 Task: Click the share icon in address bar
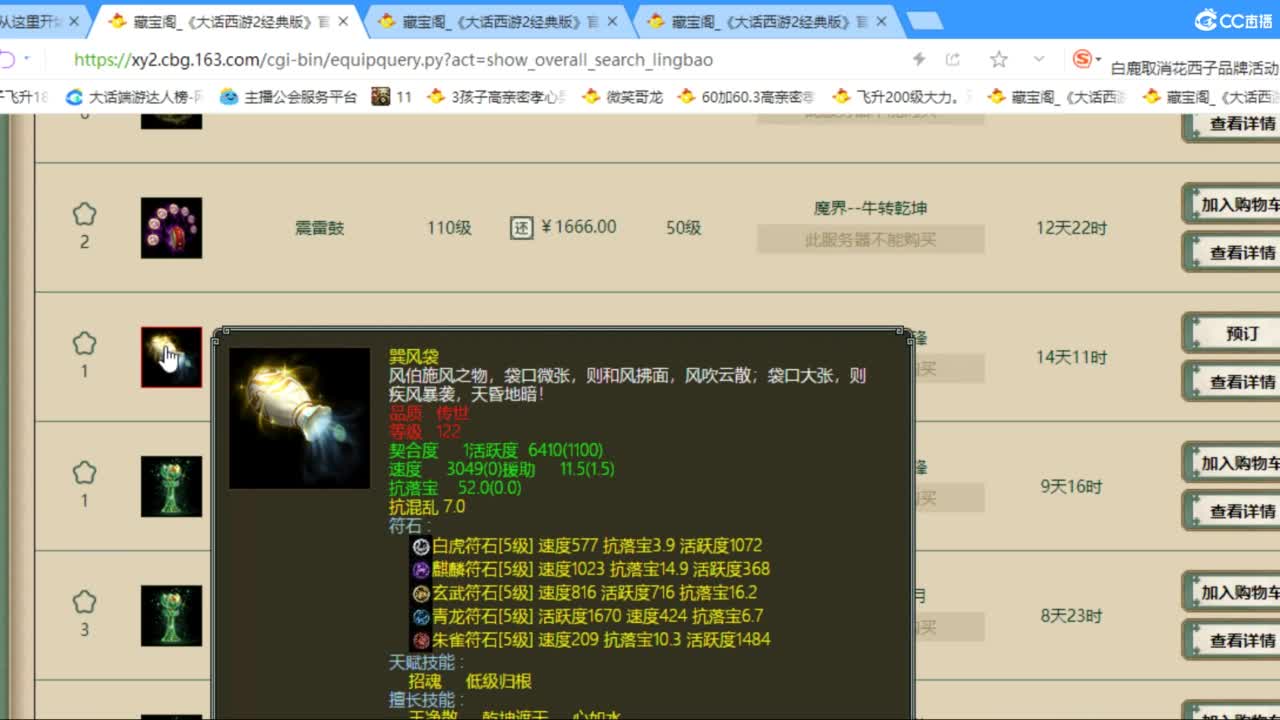tap(952, 60)
